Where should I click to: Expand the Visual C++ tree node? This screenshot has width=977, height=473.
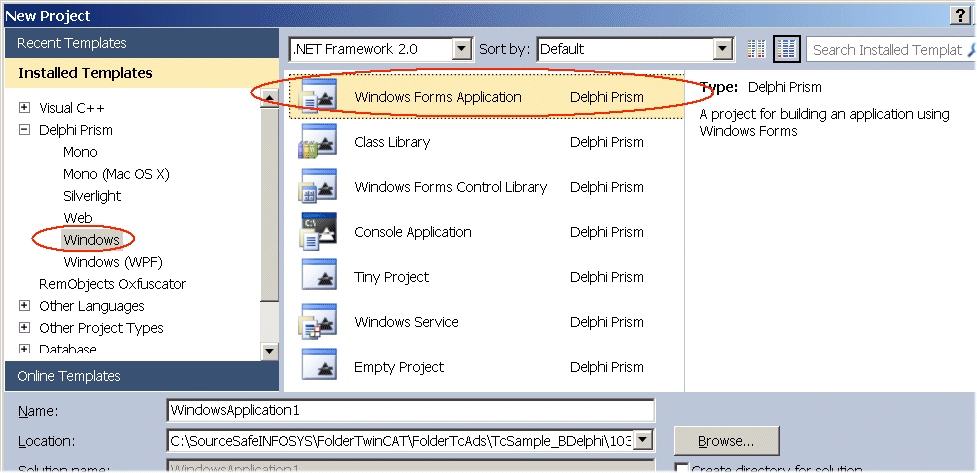click(24, 108)
